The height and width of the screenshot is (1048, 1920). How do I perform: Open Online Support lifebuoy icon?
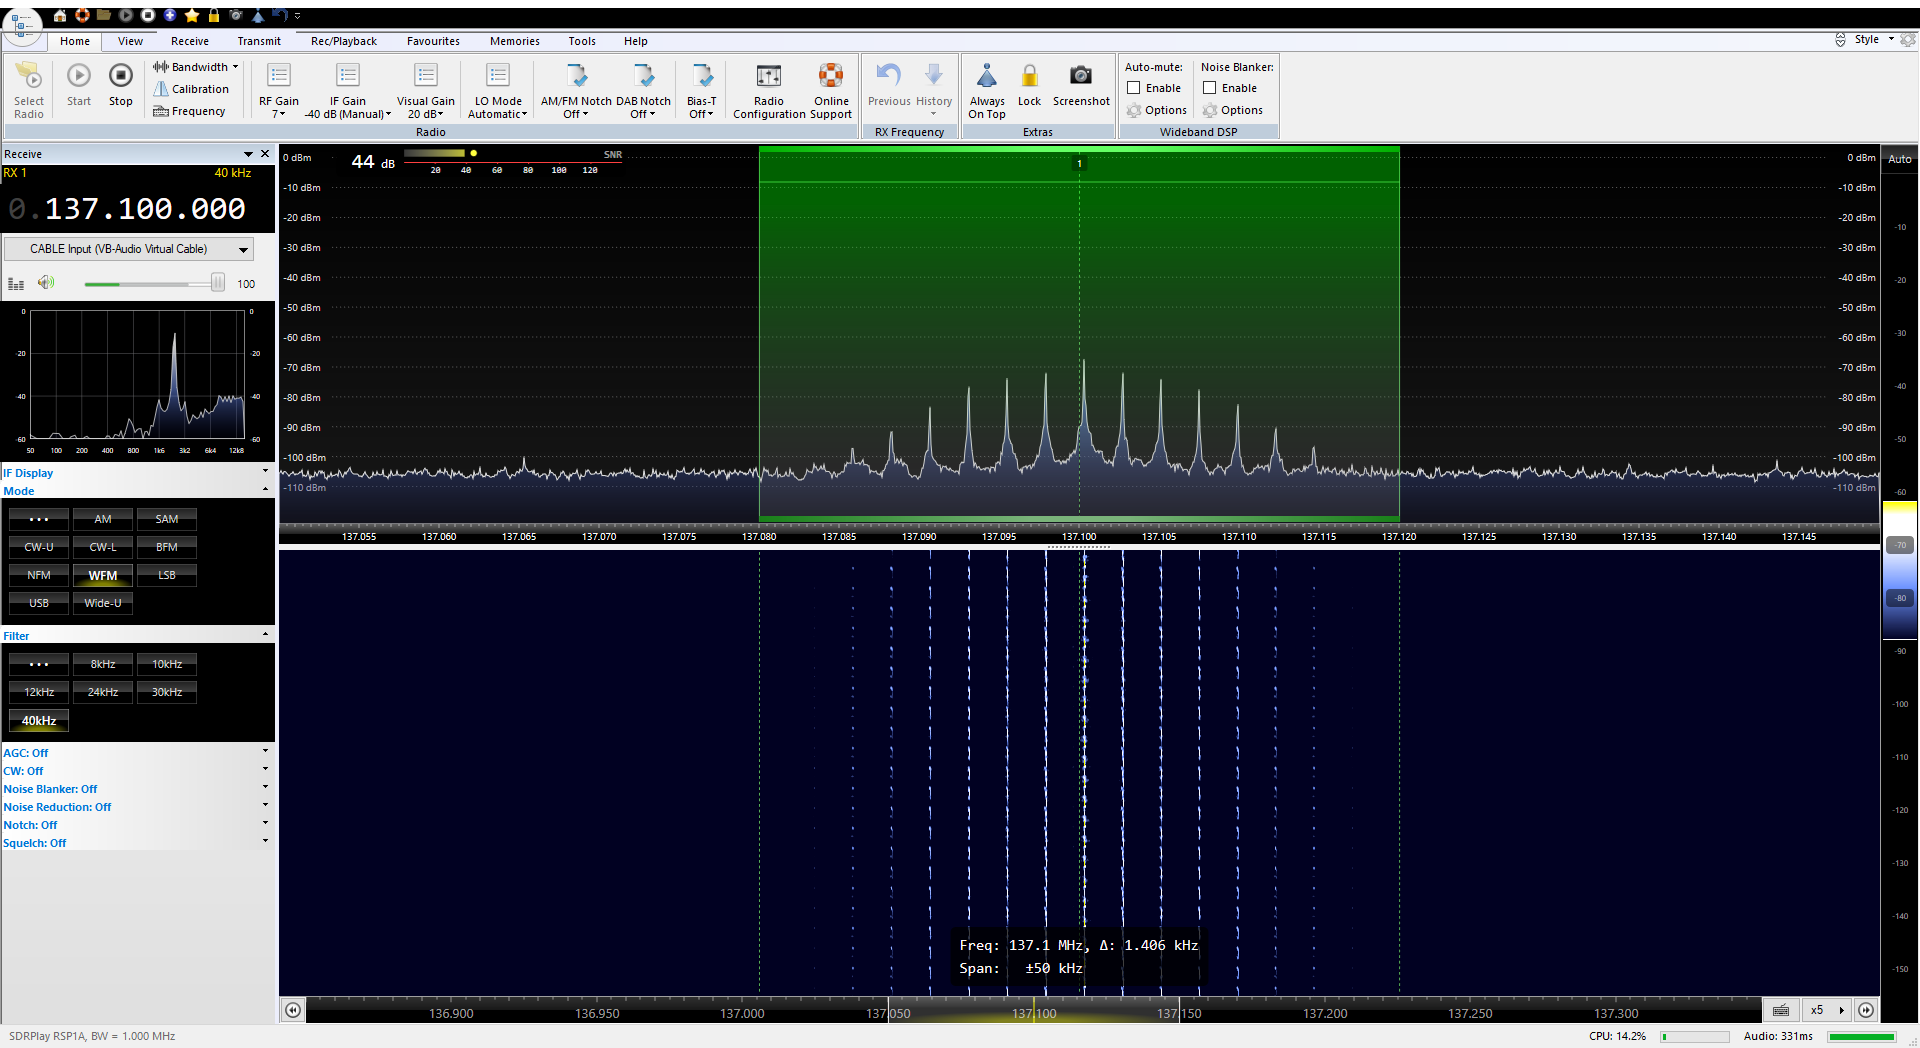tap(830, 76)
